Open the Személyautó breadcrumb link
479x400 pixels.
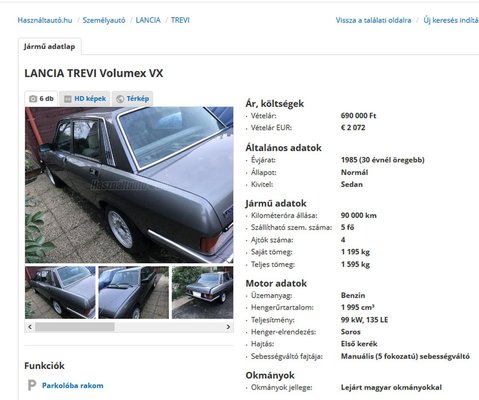(x=104, y=20)
